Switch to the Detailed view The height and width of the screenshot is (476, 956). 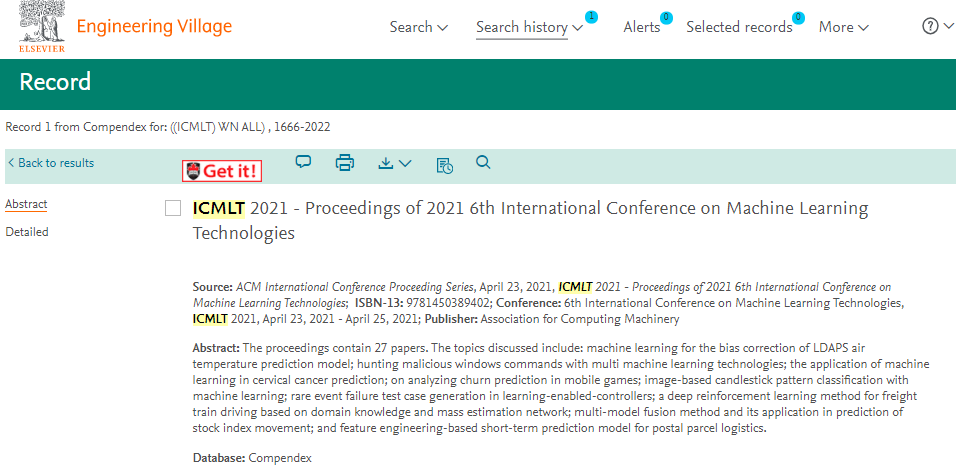[x=27, y=232]
